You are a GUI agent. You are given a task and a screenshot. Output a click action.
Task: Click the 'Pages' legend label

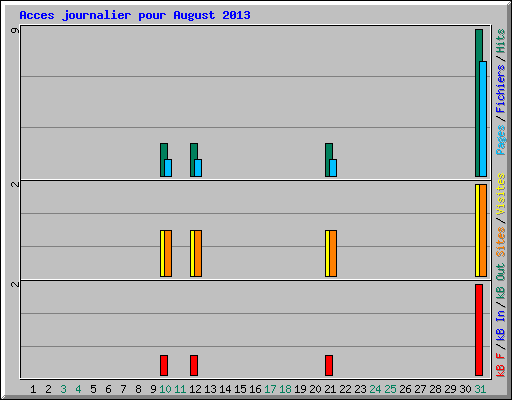click(x=501, y=140)
